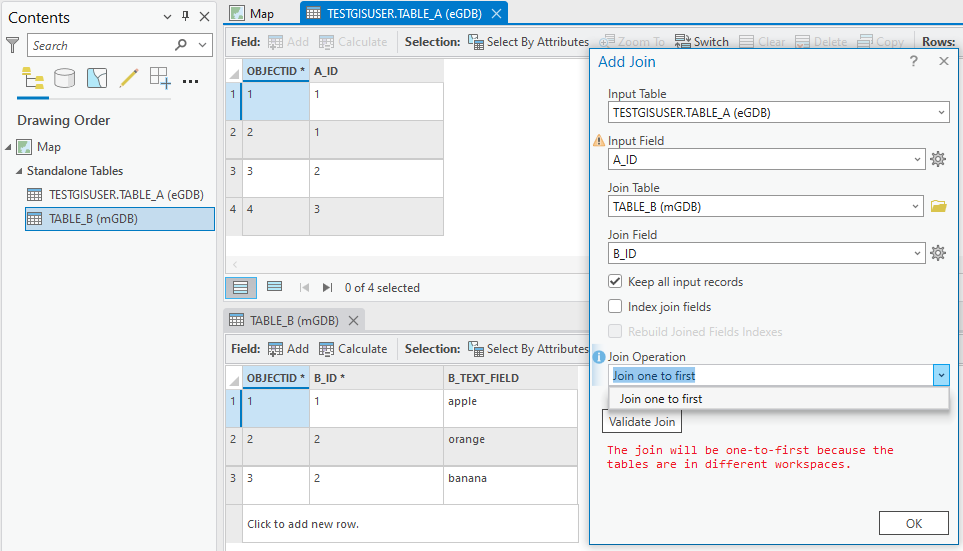Click the search magnifier in Contents
This screenshot has height=551, width=963.
pos(181,45)
